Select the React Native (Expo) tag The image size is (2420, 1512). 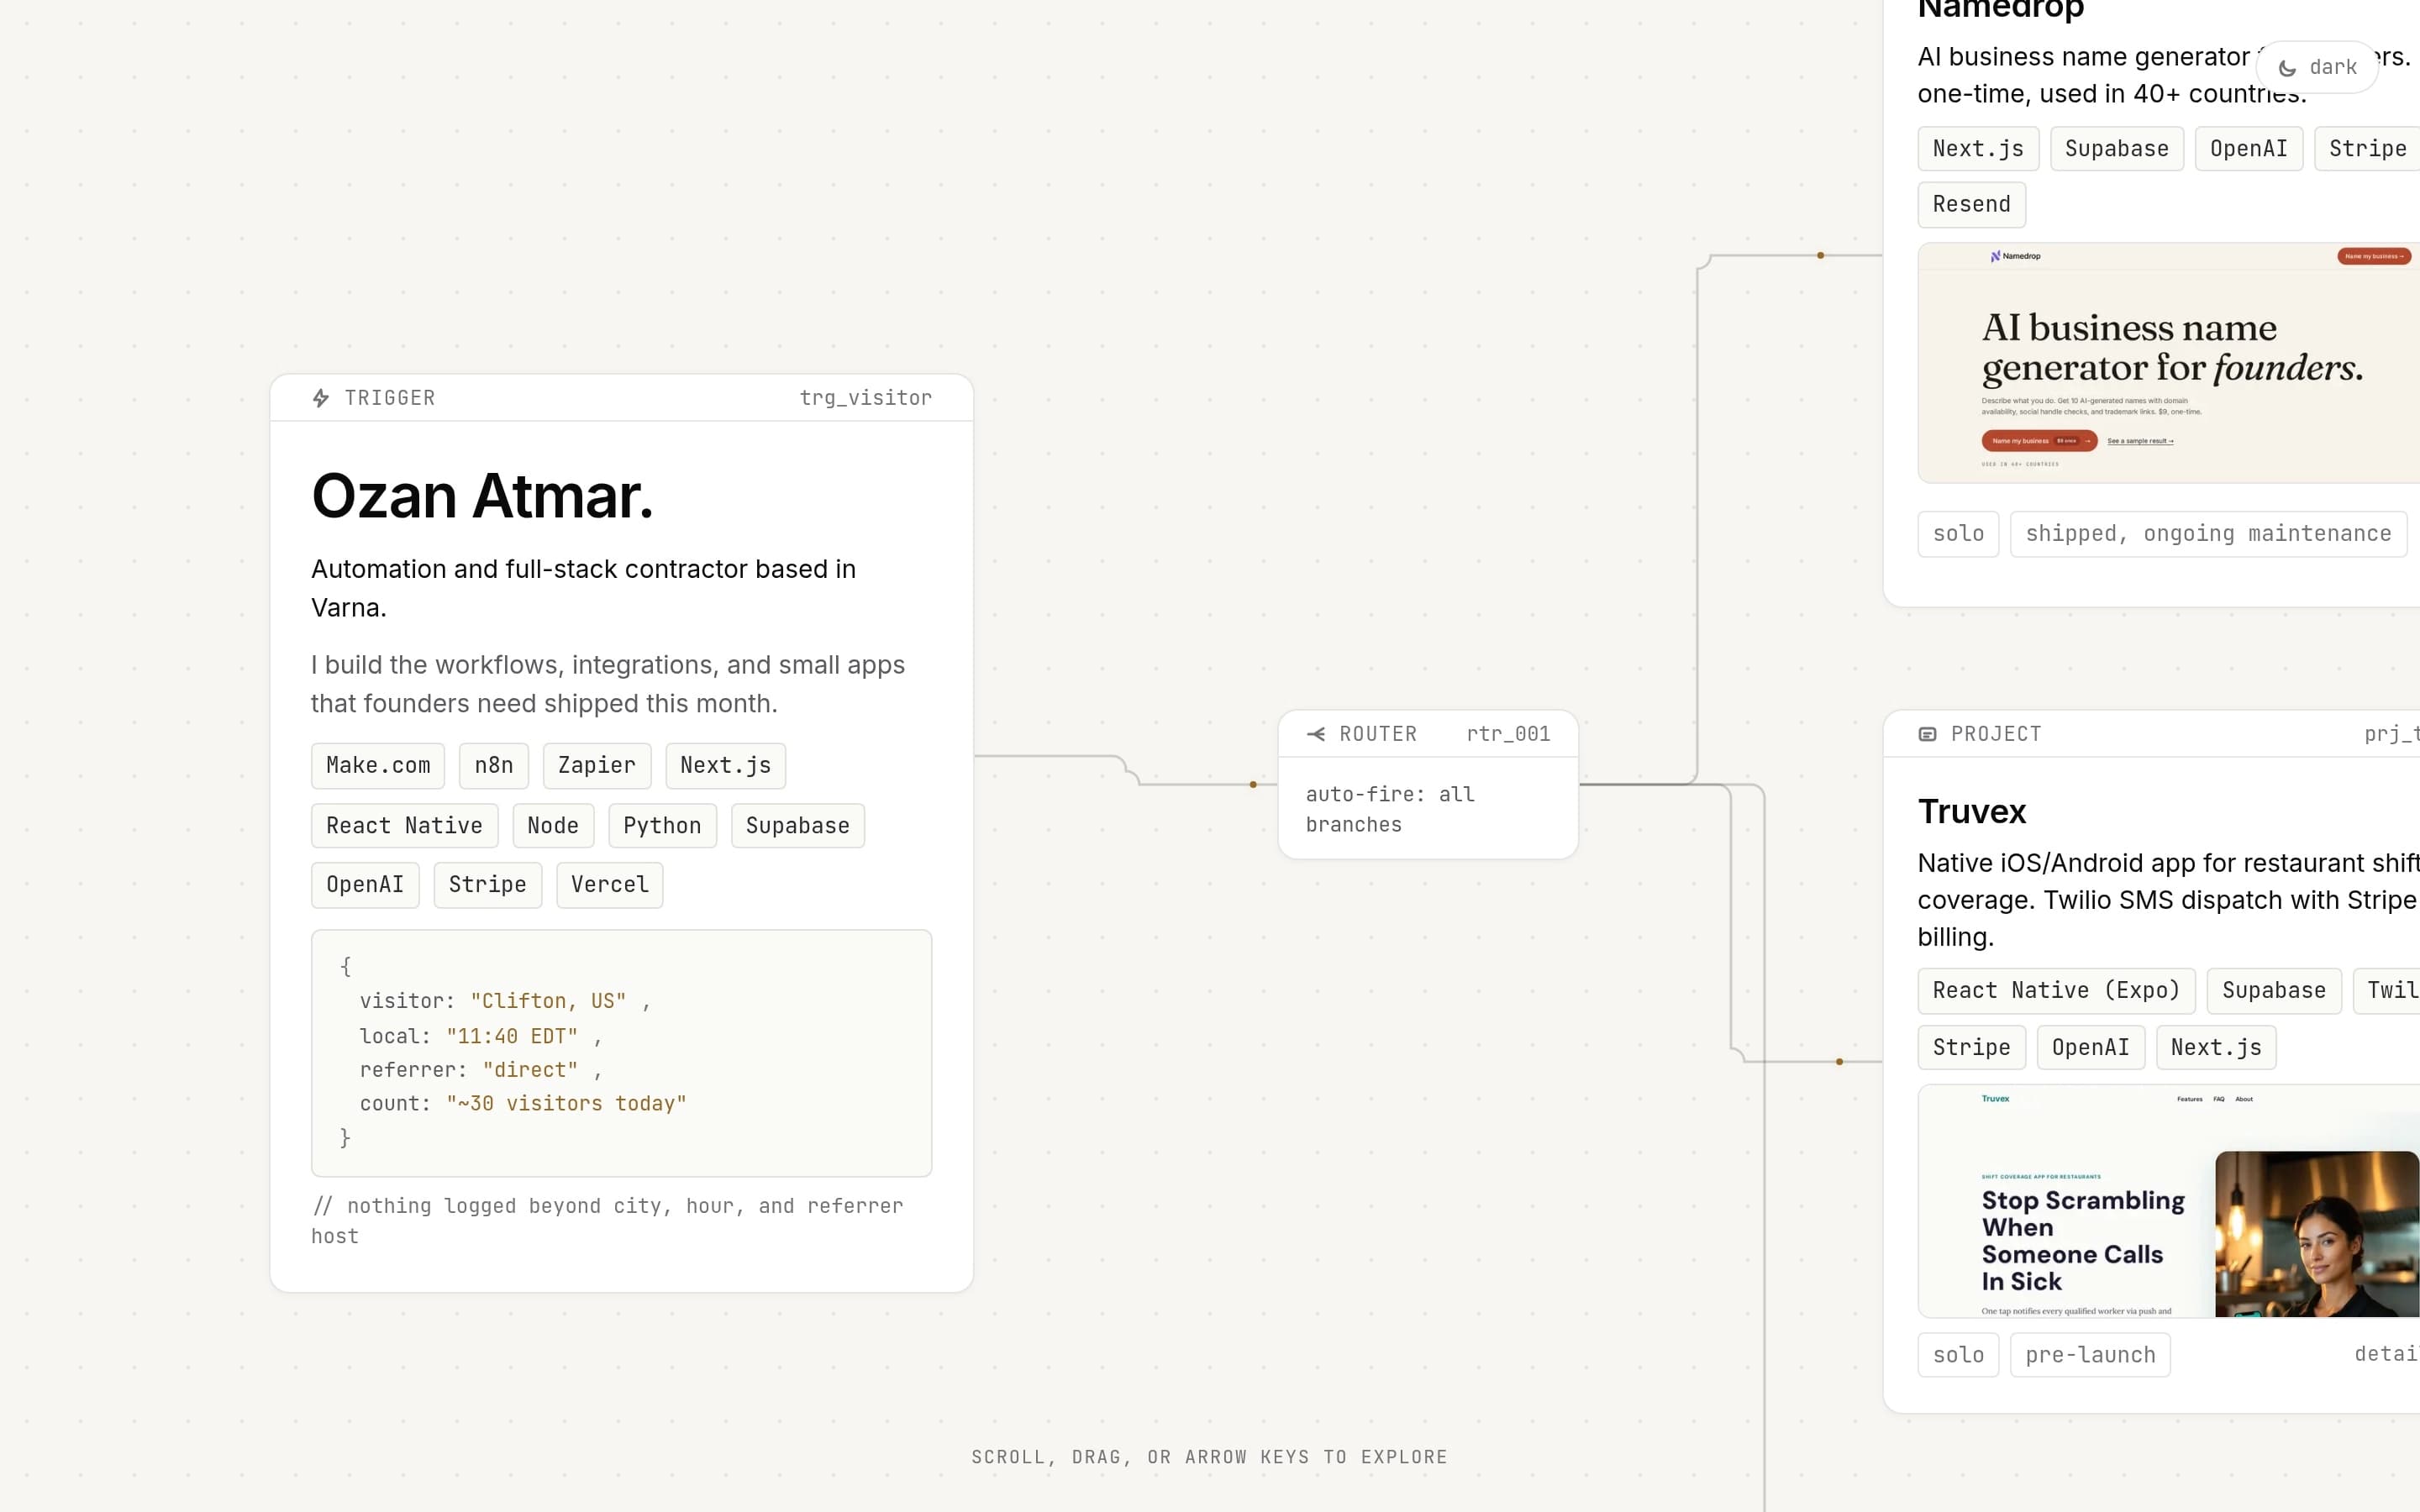tap(2056, 991)
